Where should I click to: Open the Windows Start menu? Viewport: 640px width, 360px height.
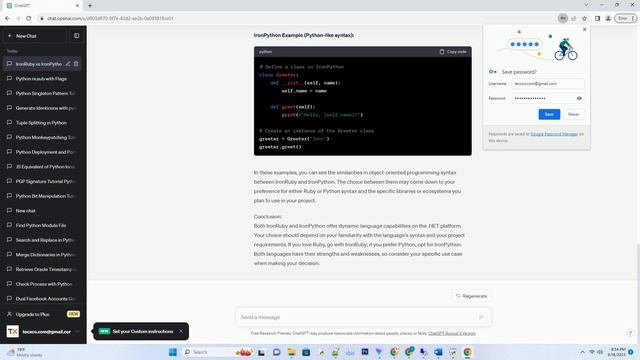[x=173, y=352]
